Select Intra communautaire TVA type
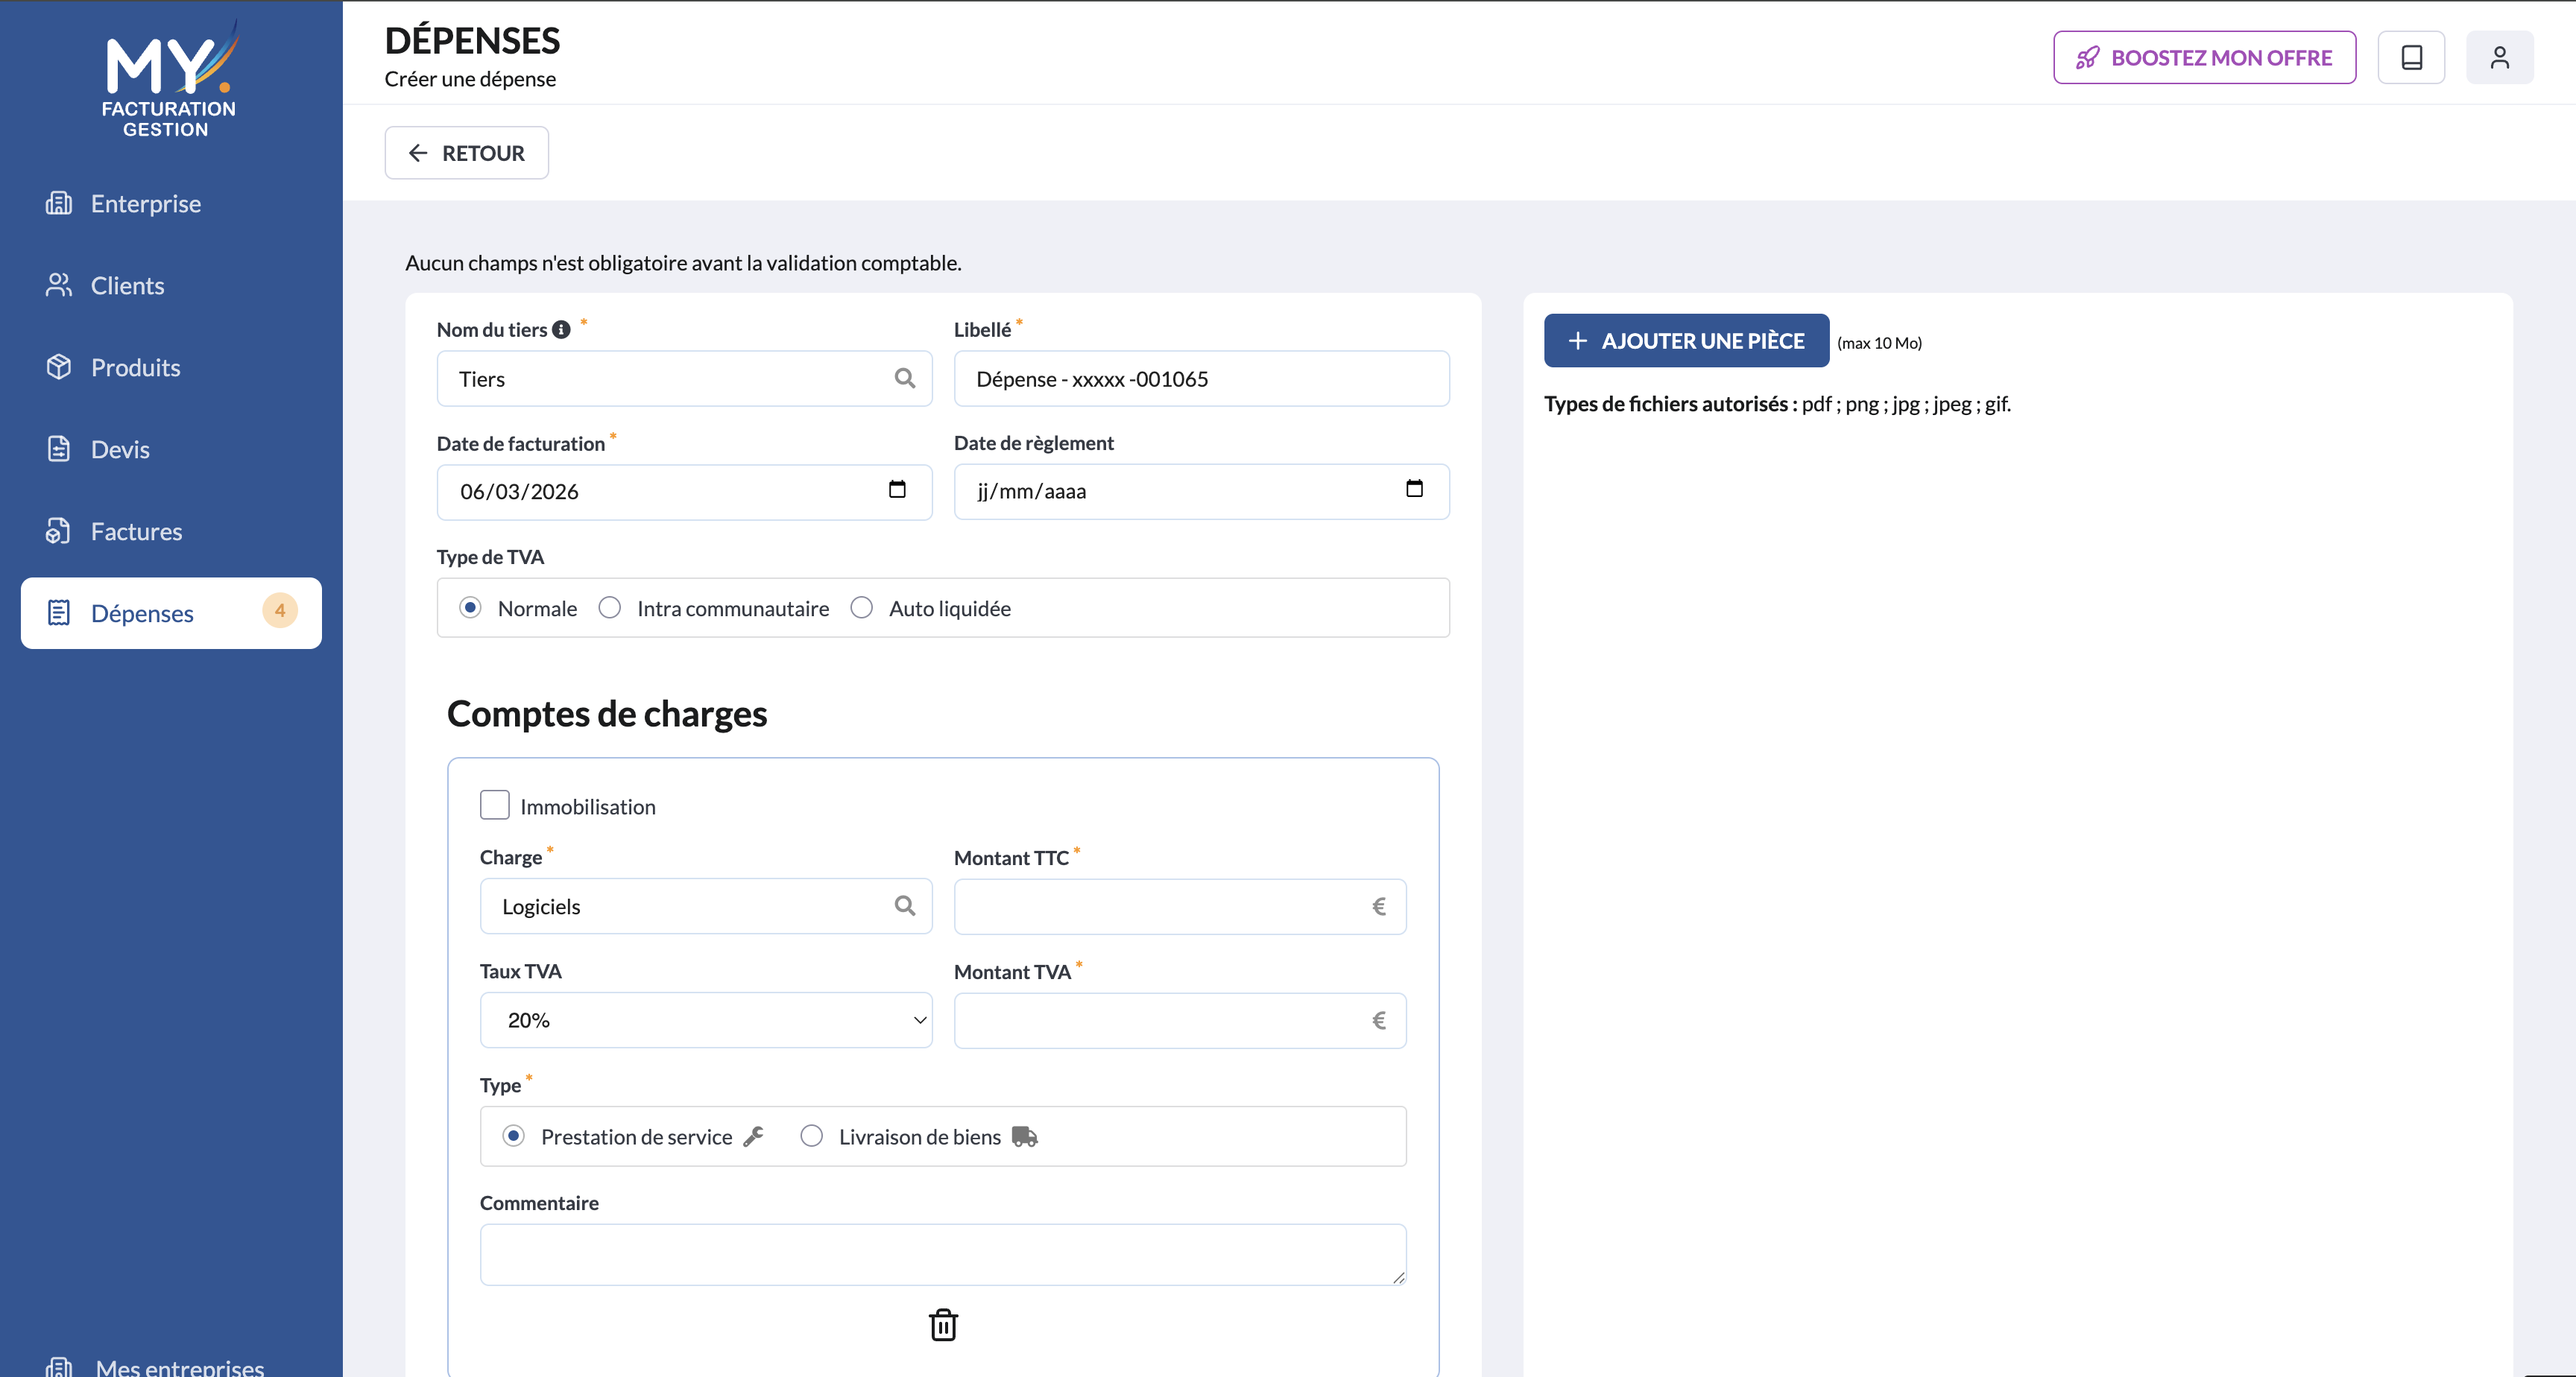The height and width of the screenshot is (1377, 2576). pos(610,608)
